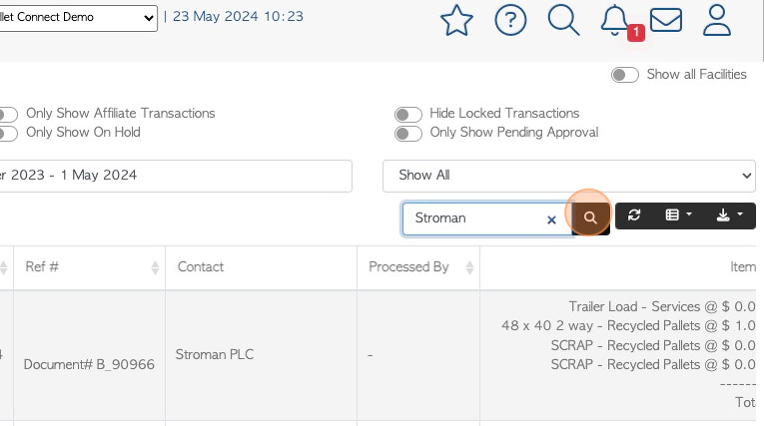
Task: Open the help question mark icon
Action: pyautogui.click(x=510, y=20)
